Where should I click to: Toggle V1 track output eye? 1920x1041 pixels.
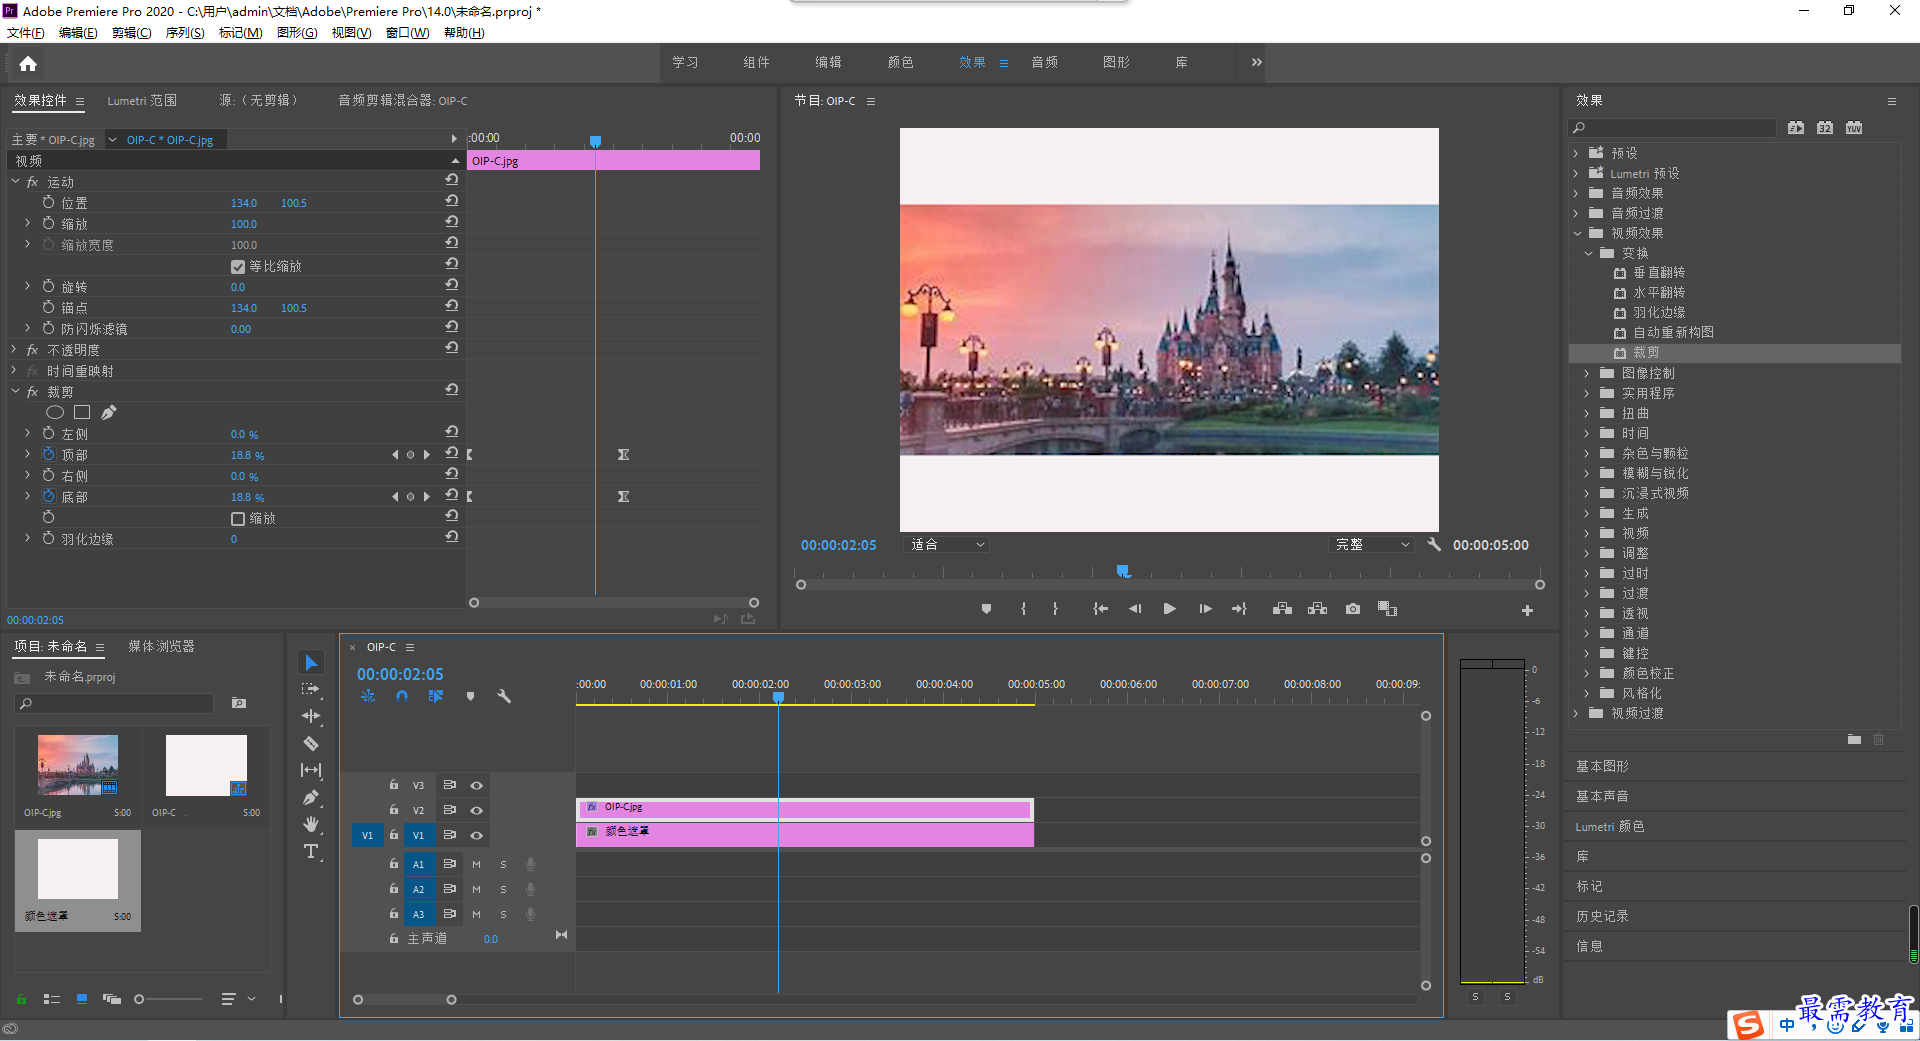click(477, 835)
